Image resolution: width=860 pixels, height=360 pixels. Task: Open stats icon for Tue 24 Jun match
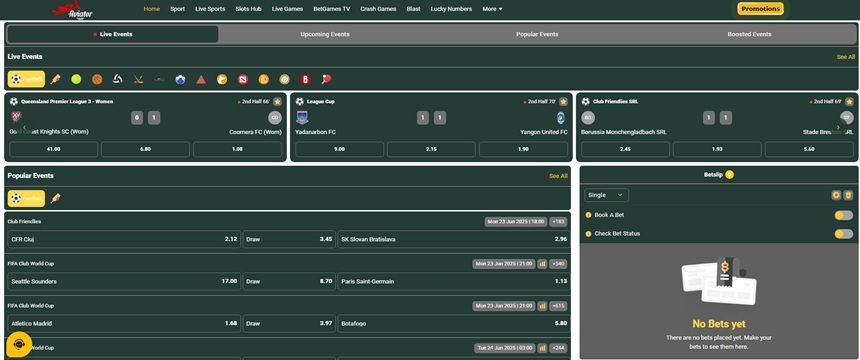tap(542, 348)
